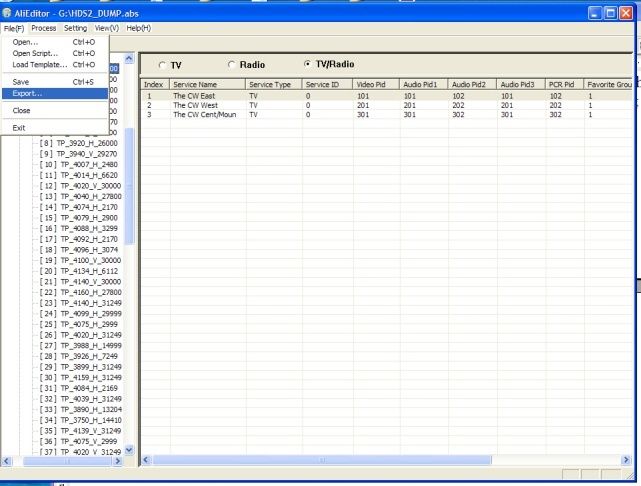Open the Setting menu
Viewport: 641px width, 486px height.
[x=75, y=28]
